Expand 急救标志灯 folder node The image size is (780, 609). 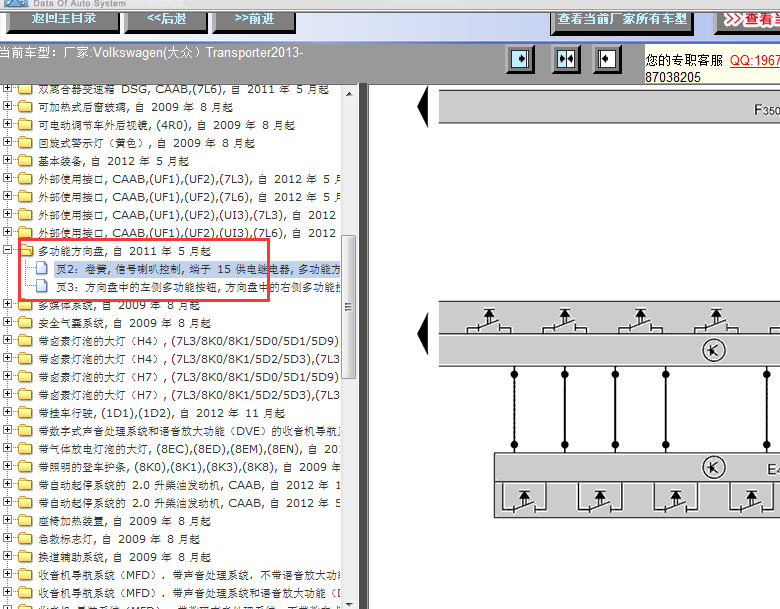coord(7,537)
